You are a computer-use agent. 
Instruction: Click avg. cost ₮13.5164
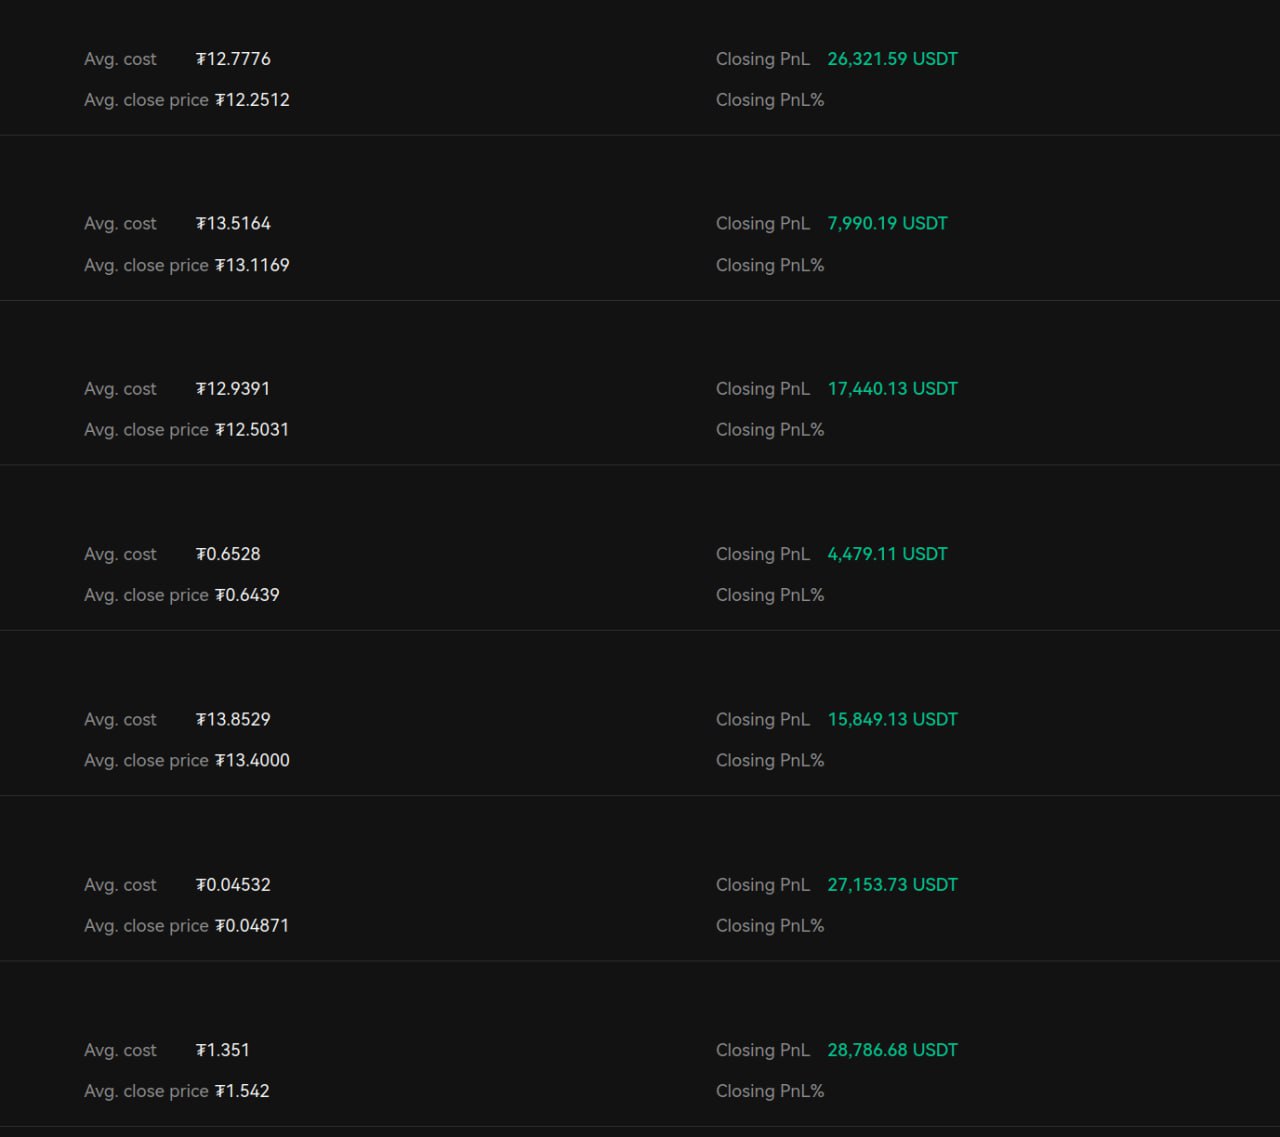click(x=233, y=224)
